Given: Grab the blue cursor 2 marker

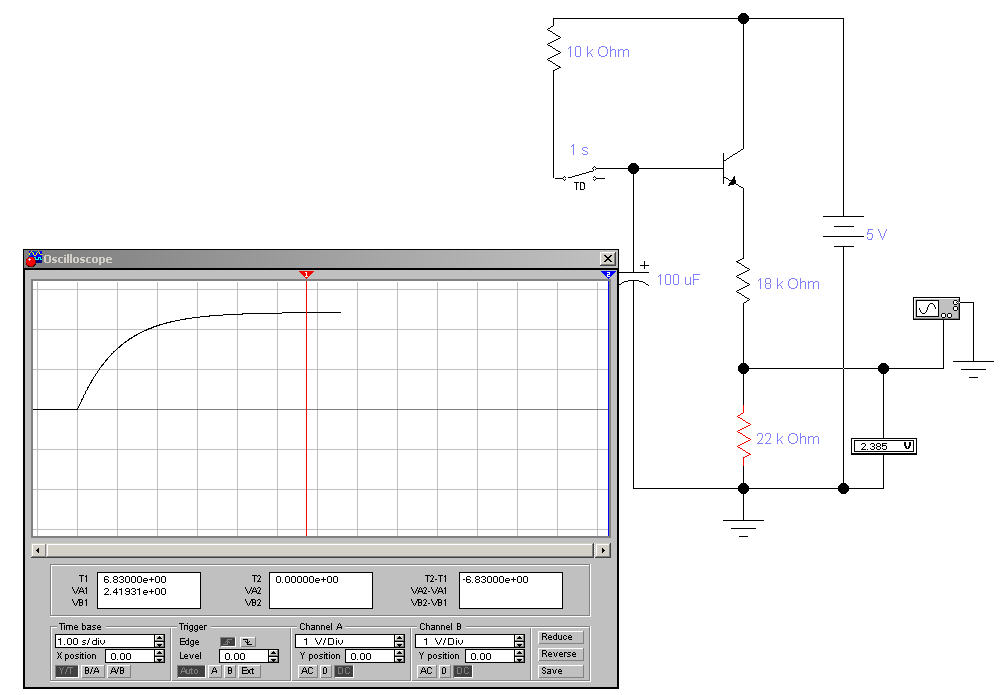Looking at the screenshot, I should click(x=608, y=274).
